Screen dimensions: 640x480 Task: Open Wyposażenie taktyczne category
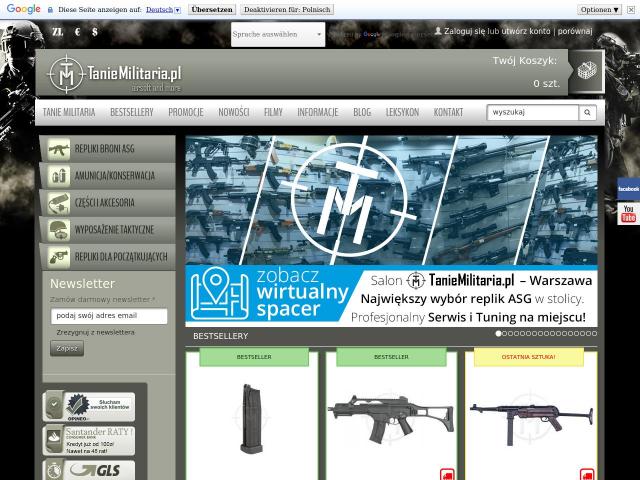click(x=108, y=230)
